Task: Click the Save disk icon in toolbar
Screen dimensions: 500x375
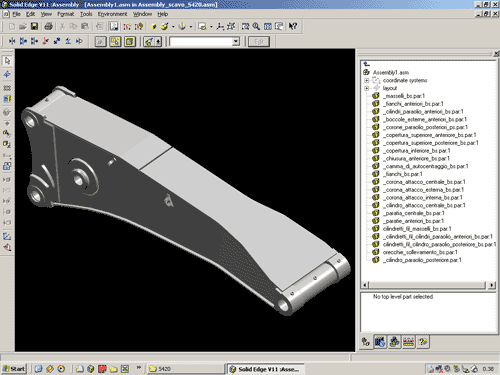Action: click(x=34, y=26)
